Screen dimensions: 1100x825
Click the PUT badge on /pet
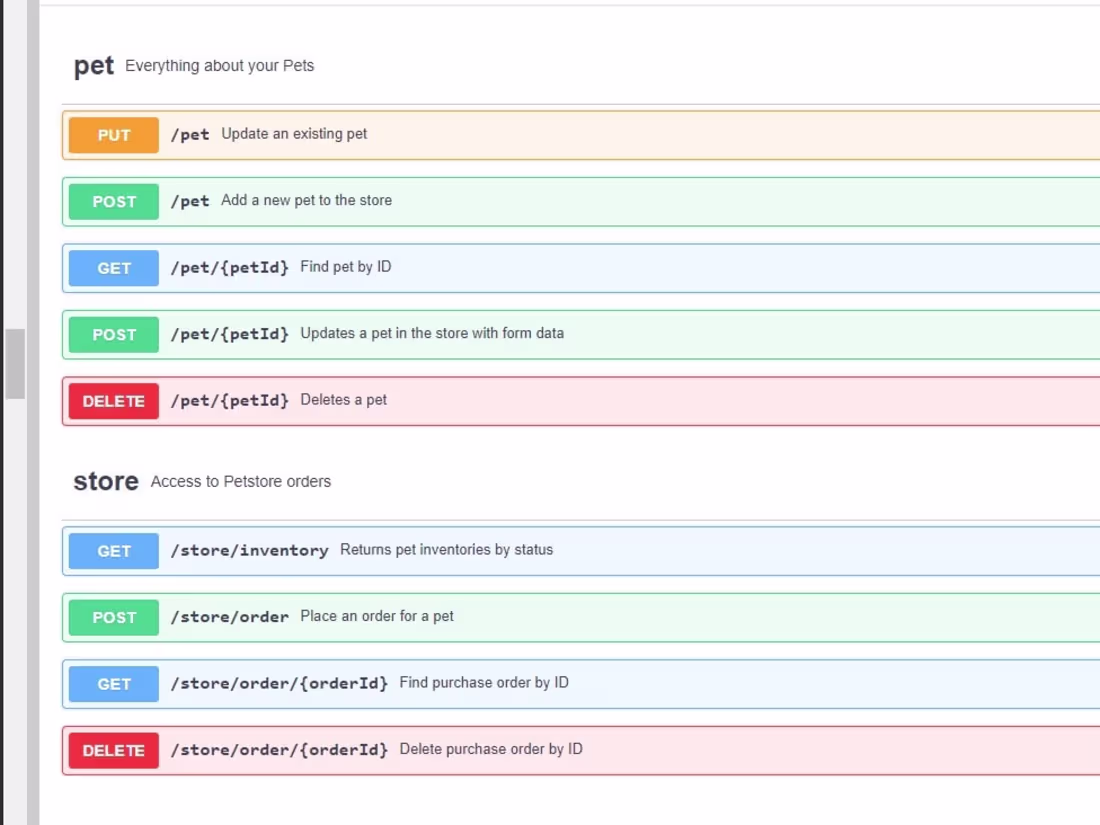coord(113,135)
